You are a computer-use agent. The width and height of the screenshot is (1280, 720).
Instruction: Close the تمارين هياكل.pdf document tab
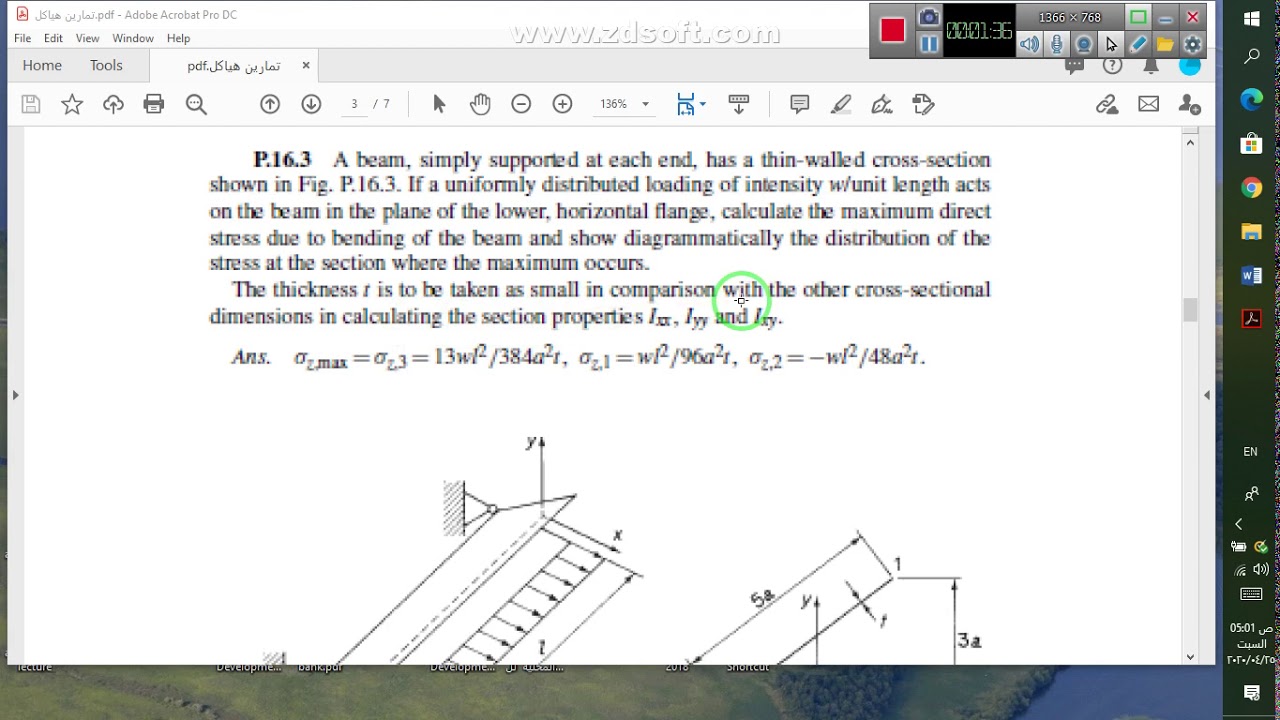(x=306, y=65)
